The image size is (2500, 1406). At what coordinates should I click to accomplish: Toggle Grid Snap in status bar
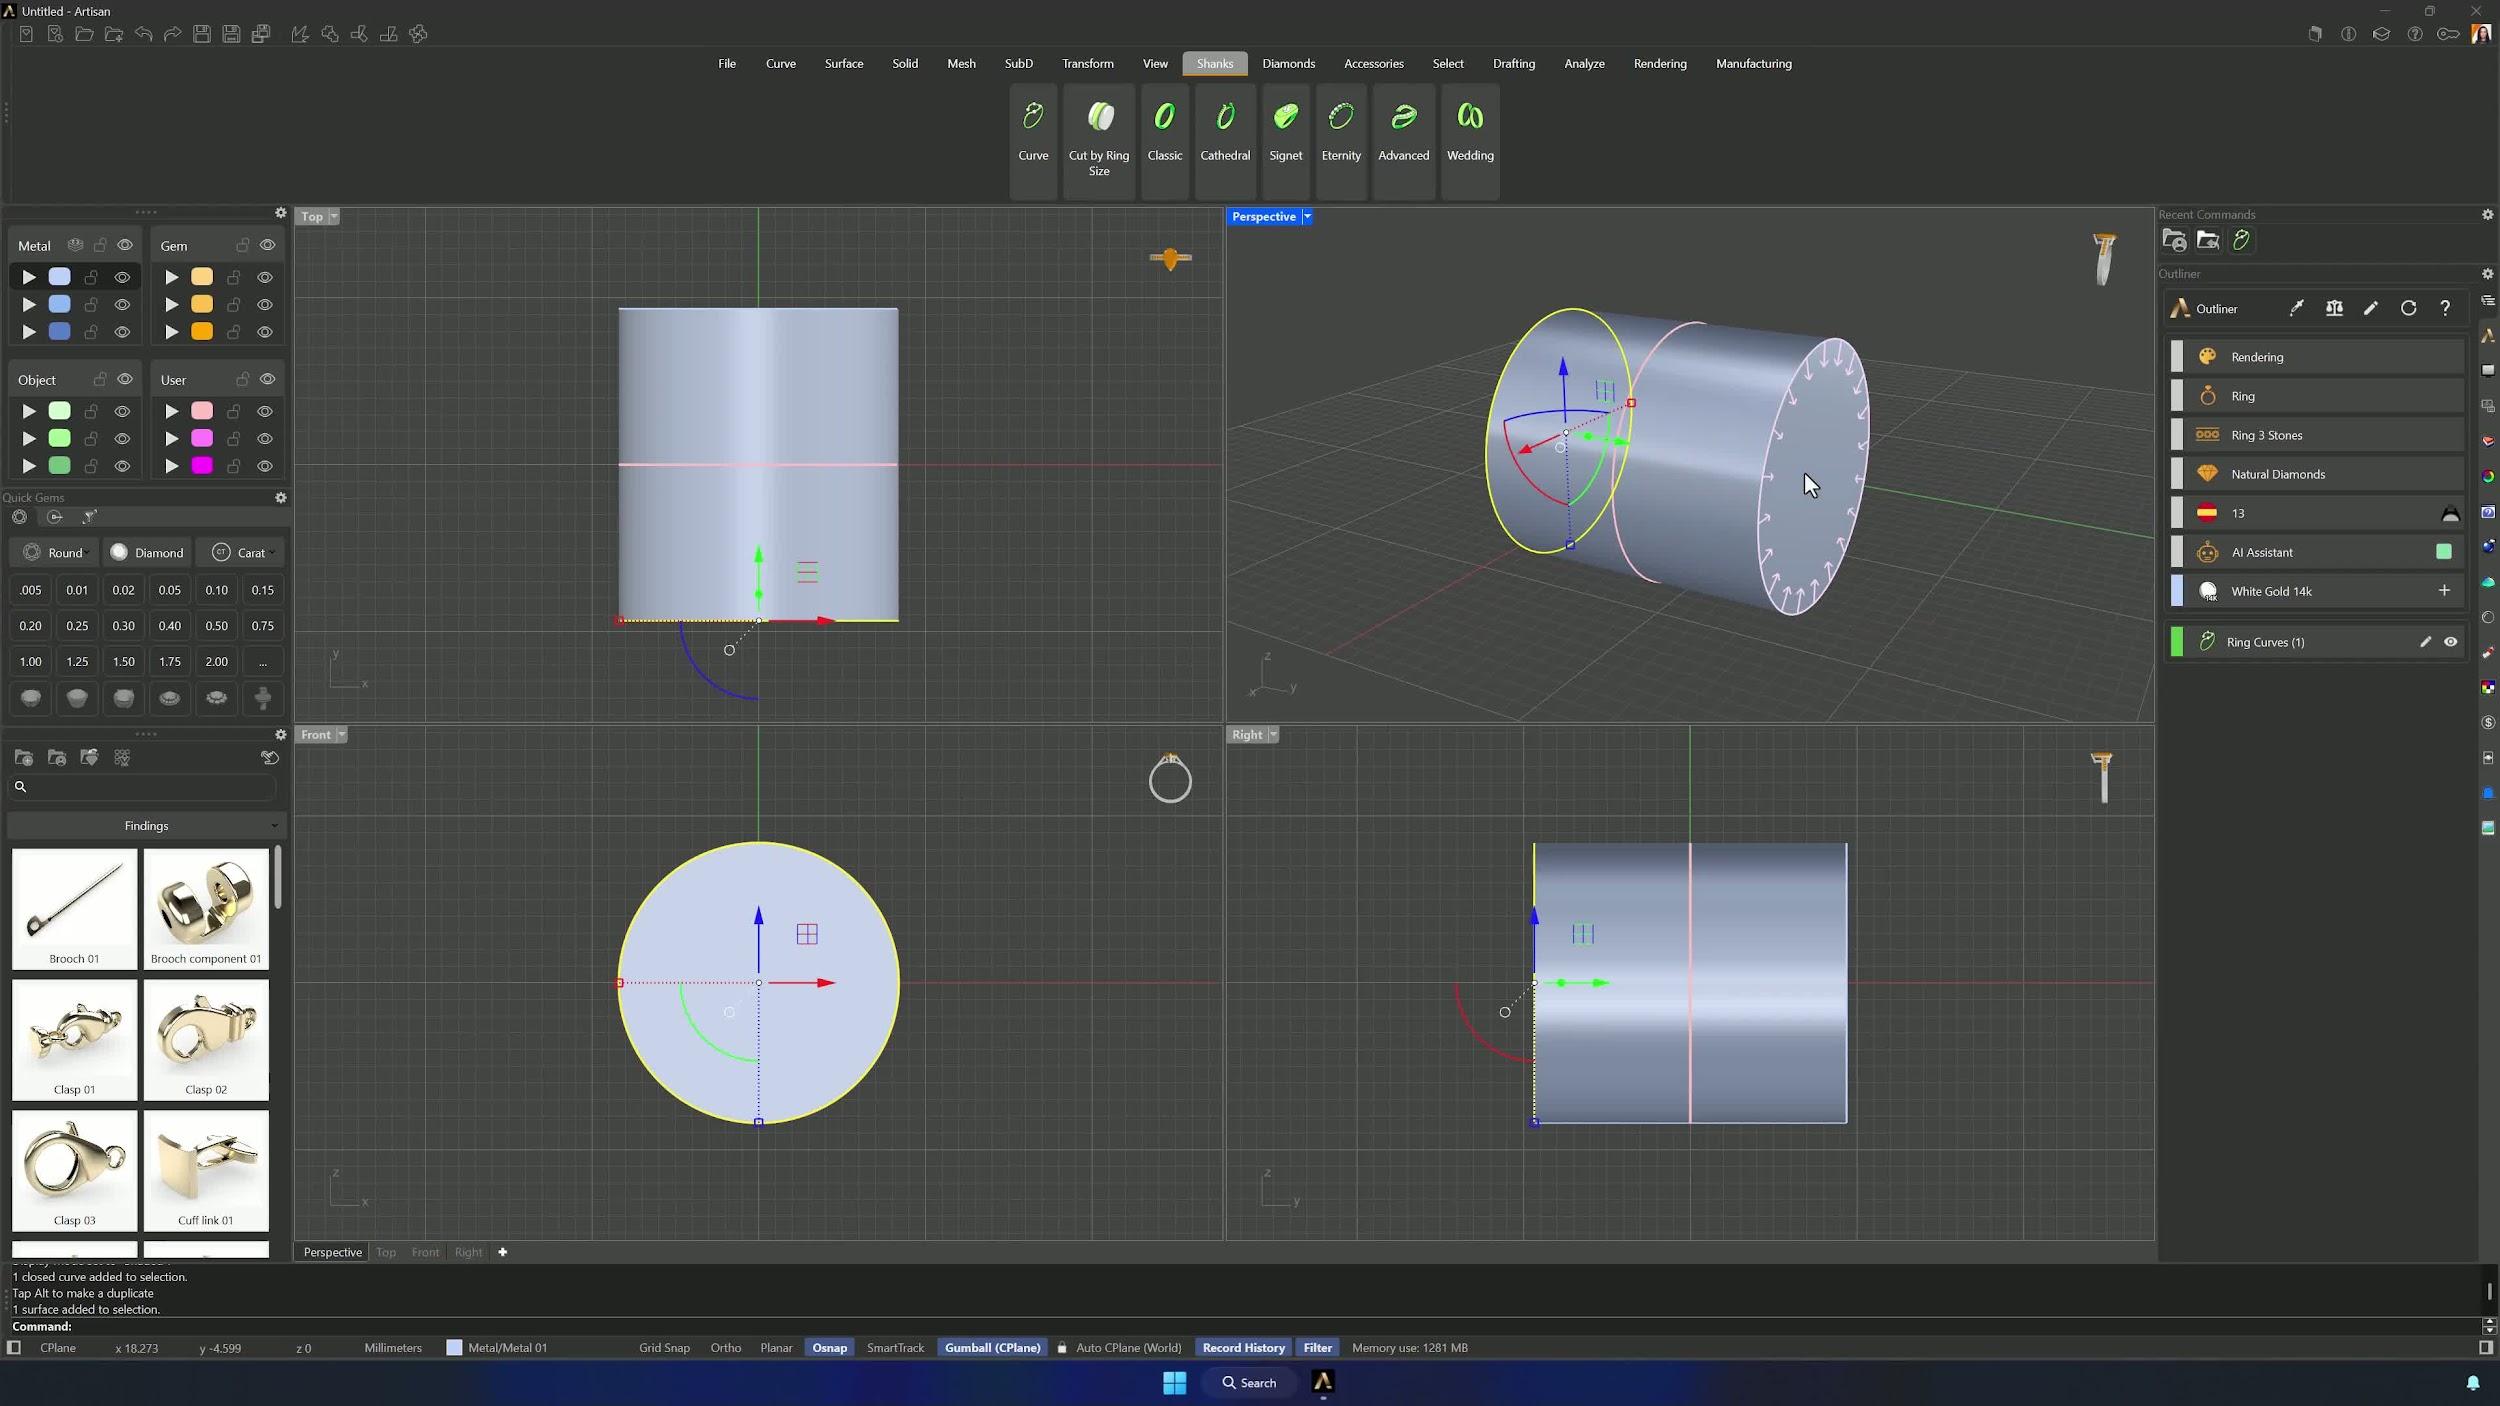664,1347
